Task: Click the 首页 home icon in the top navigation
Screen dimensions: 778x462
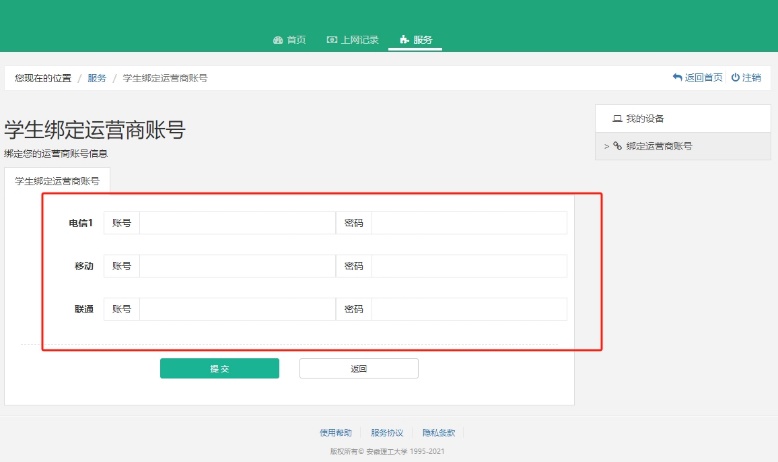Action: [x=278, y=40]
